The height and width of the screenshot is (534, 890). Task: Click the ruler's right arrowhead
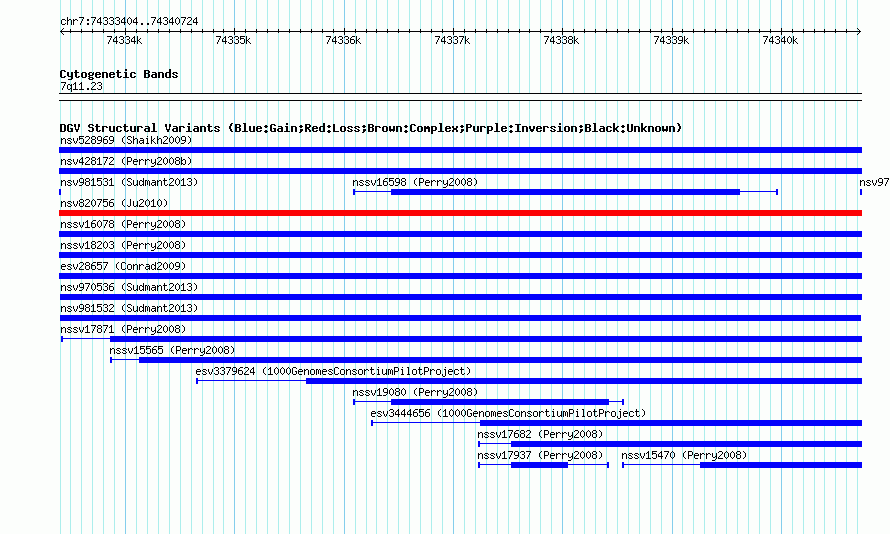pos(859,32)
